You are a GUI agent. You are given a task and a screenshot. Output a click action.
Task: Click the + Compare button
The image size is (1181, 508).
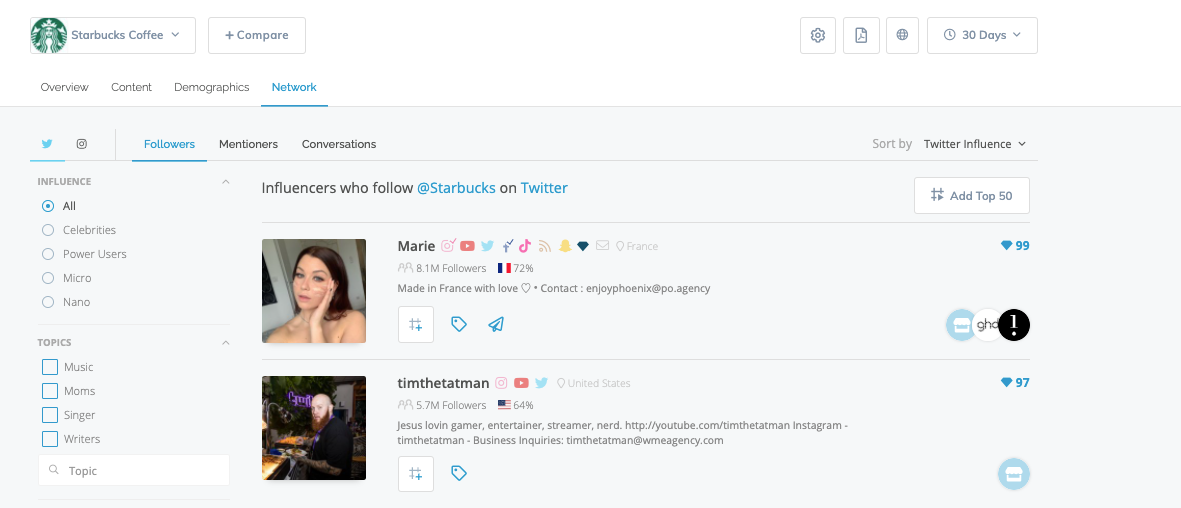pyautogui.click(x=257, y=35)
